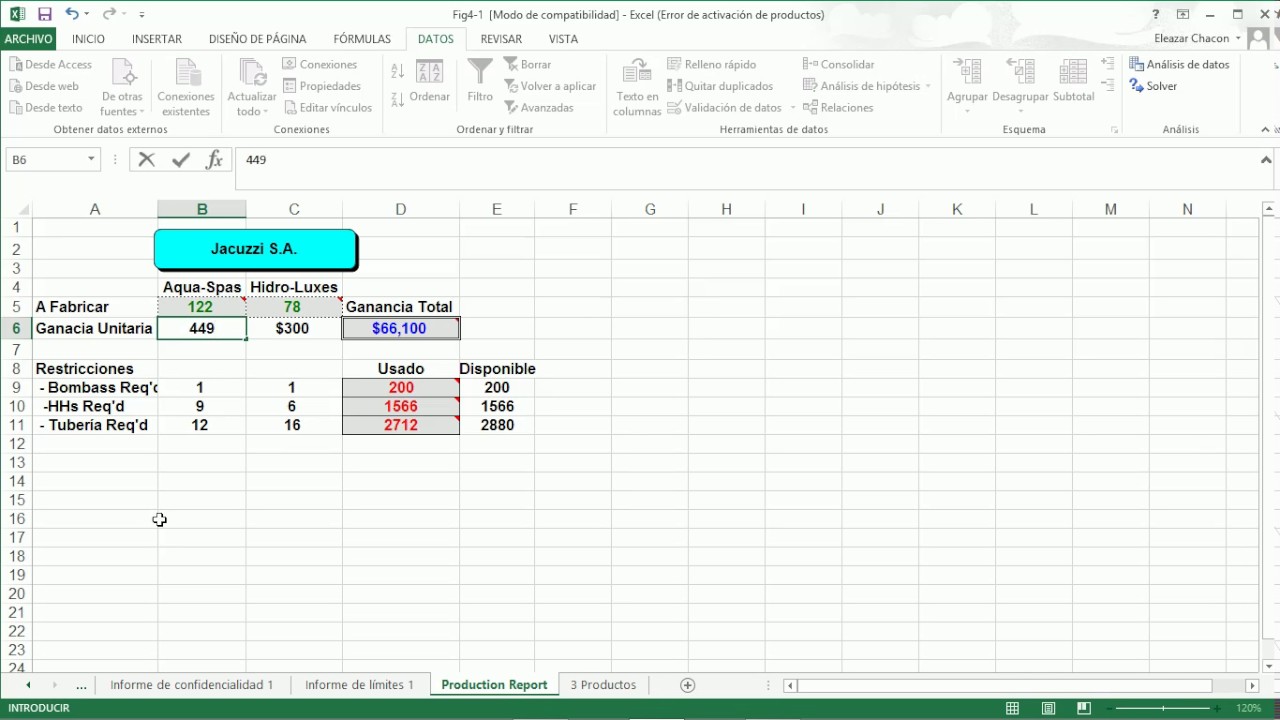Click the Undo arrow icon
The height and width of the screenshot is (720, 1280).
(x=71, y=14)
